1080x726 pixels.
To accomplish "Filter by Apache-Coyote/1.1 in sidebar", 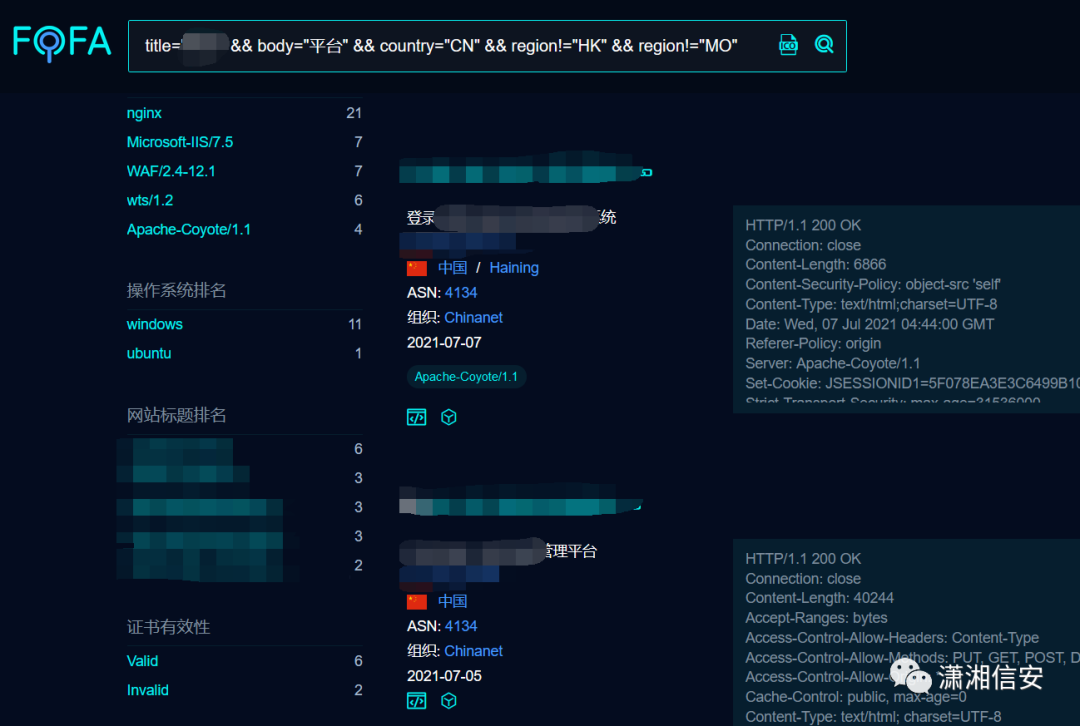I will pos(189,229).
